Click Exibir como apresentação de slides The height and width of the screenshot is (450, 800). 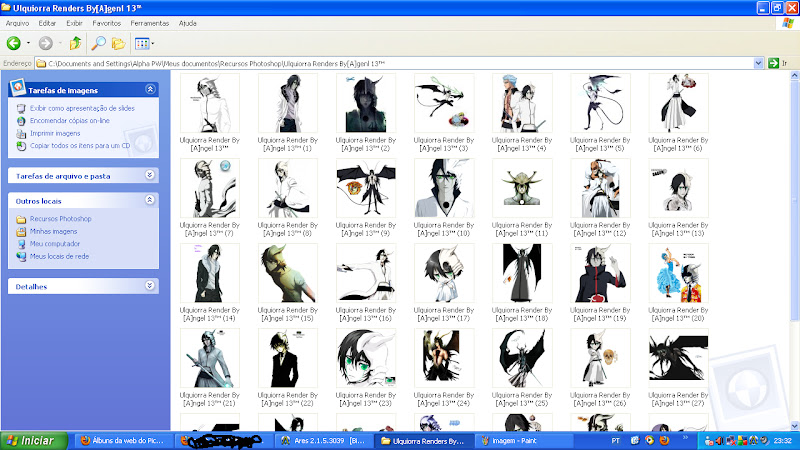click(82, 108)
